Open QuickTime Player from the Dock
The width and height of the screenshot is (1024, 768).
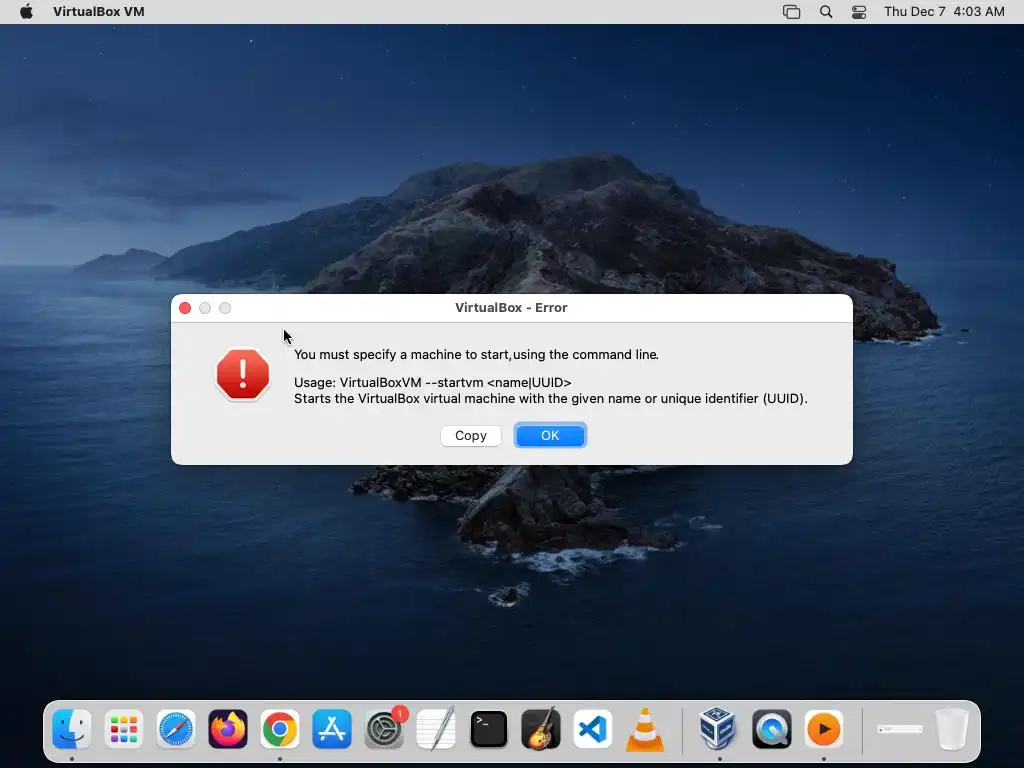click(771, 729)
